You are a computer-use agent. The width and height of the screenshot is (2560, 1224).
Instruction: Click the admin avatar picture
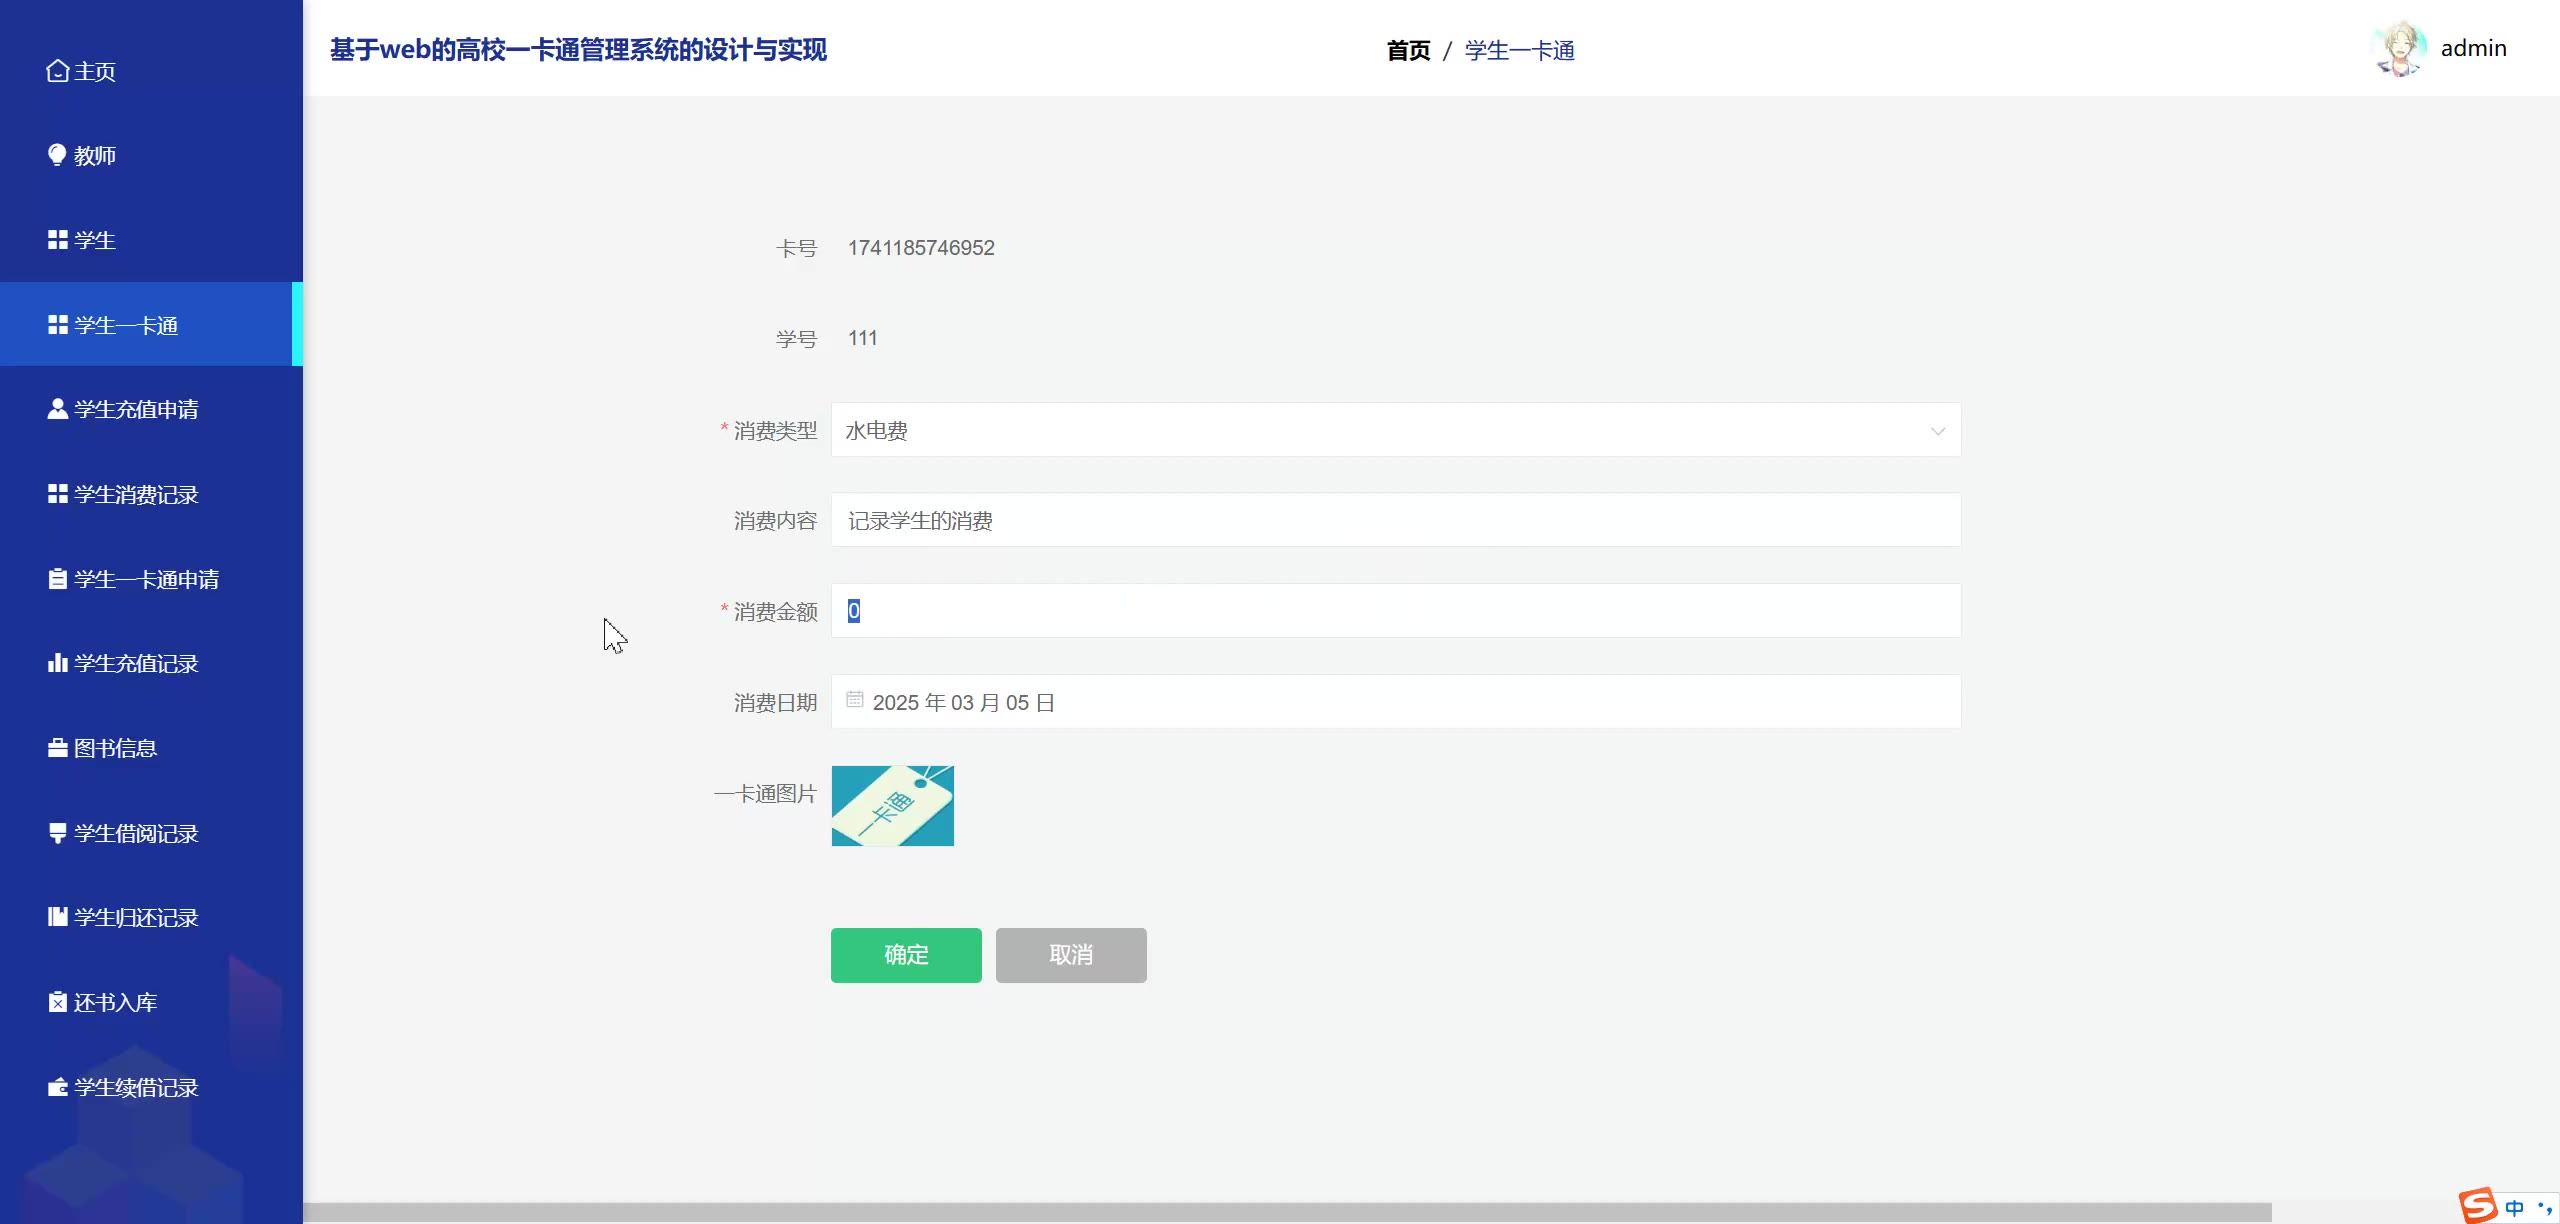[x=2398, y=48]
